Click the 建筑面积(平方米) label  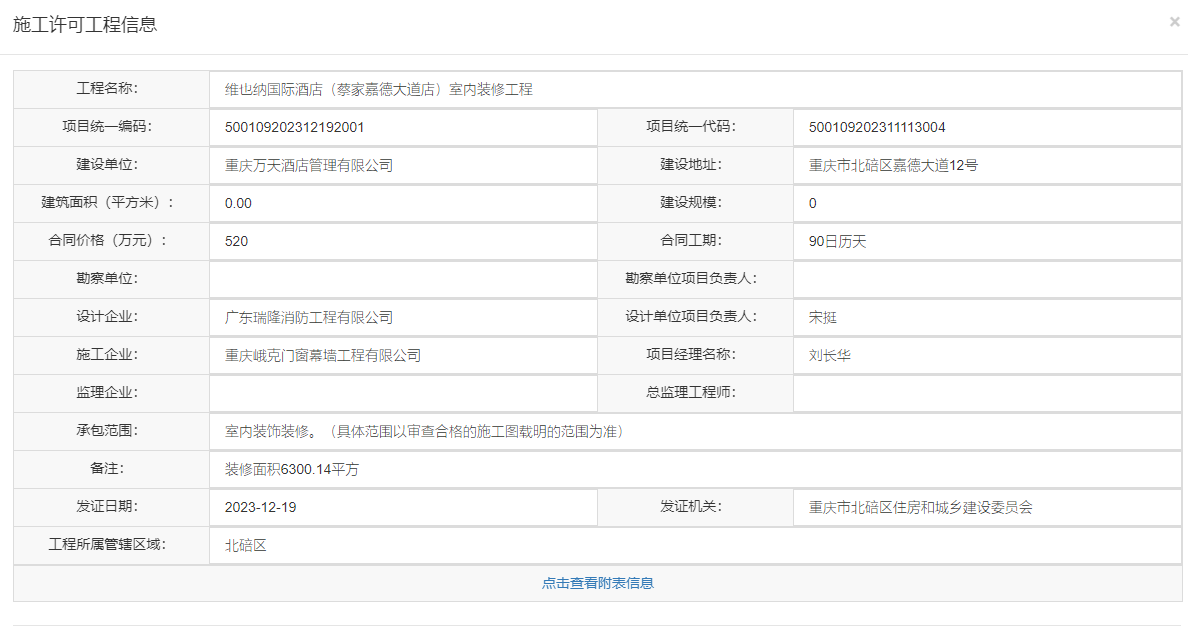[107, 202]
